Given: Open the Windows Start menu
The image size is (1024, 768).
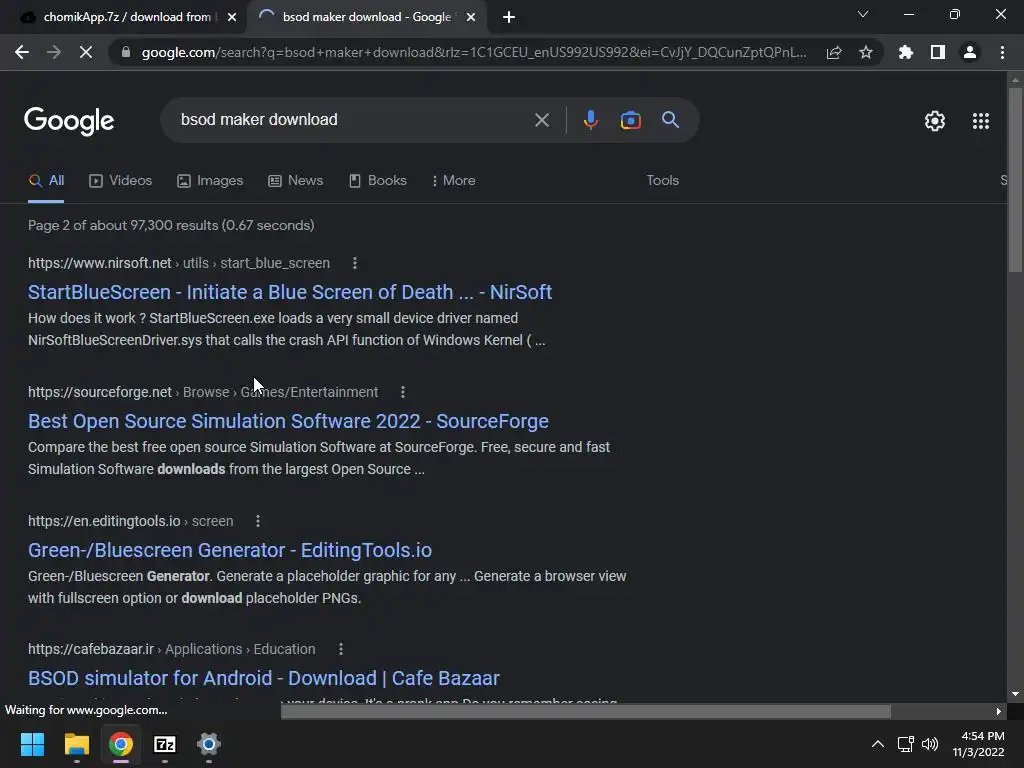Looking at the screenshot, I should point(32,744).
